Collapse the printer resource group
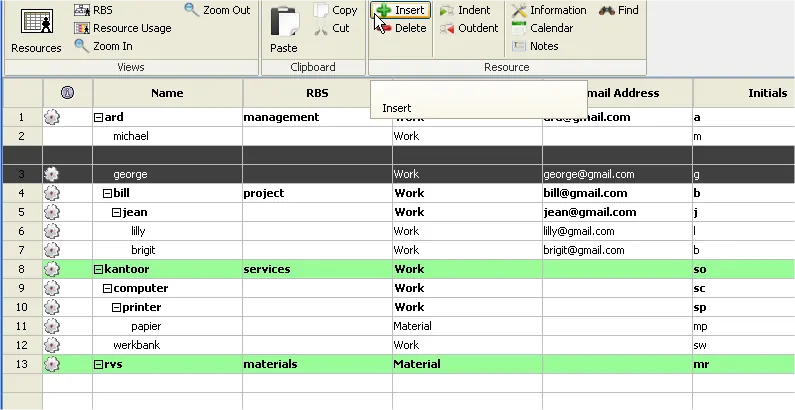795x410 pixels. [x=117, y=308]
